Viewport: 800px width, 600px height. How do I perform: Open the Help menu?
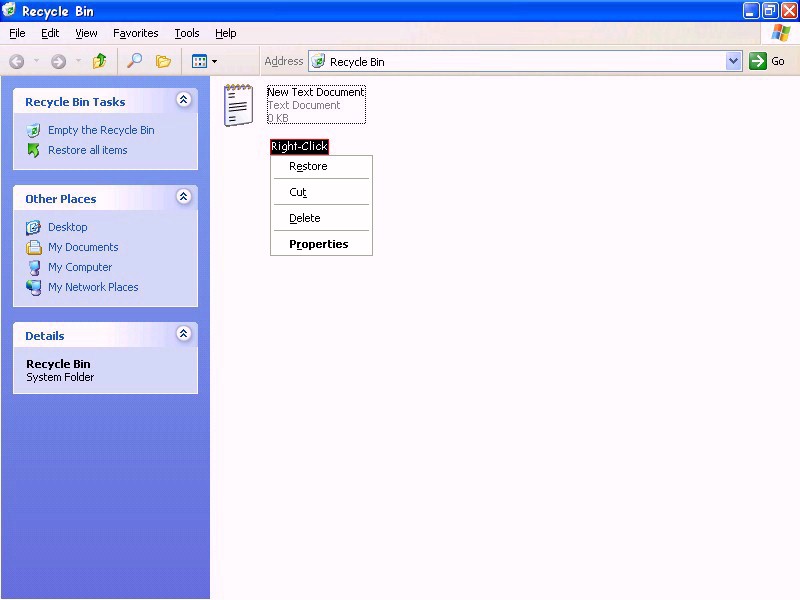pyautogui.click(x=226, y=33)
